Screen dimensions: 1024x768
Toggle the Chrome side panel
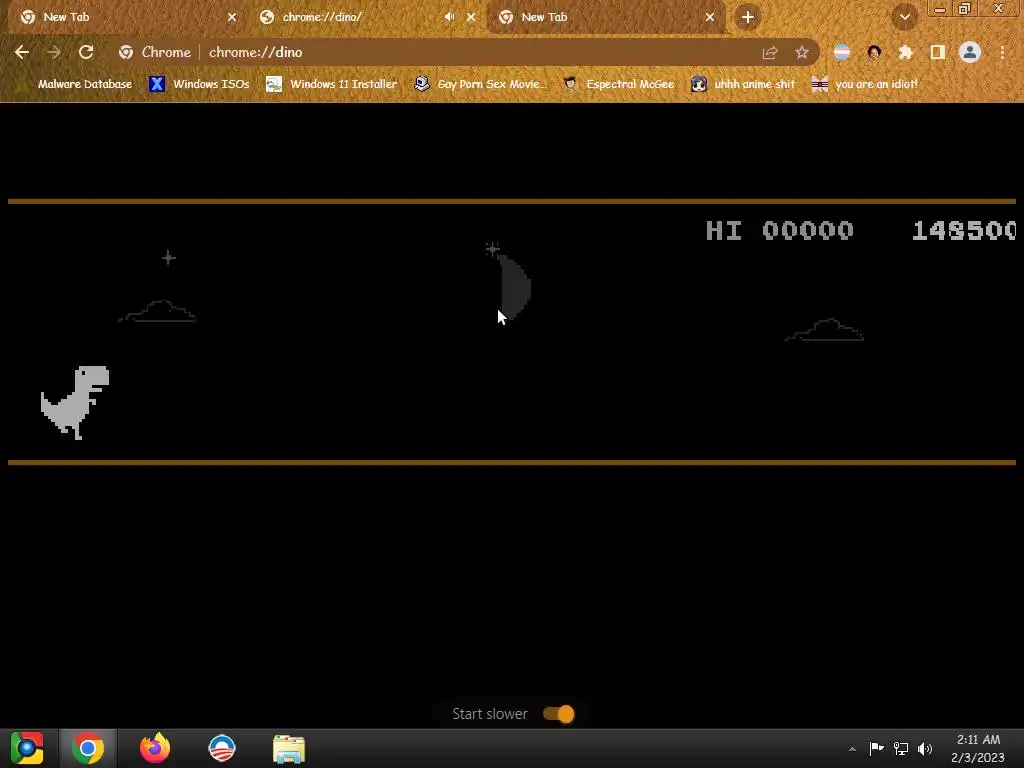click(938, 52)
